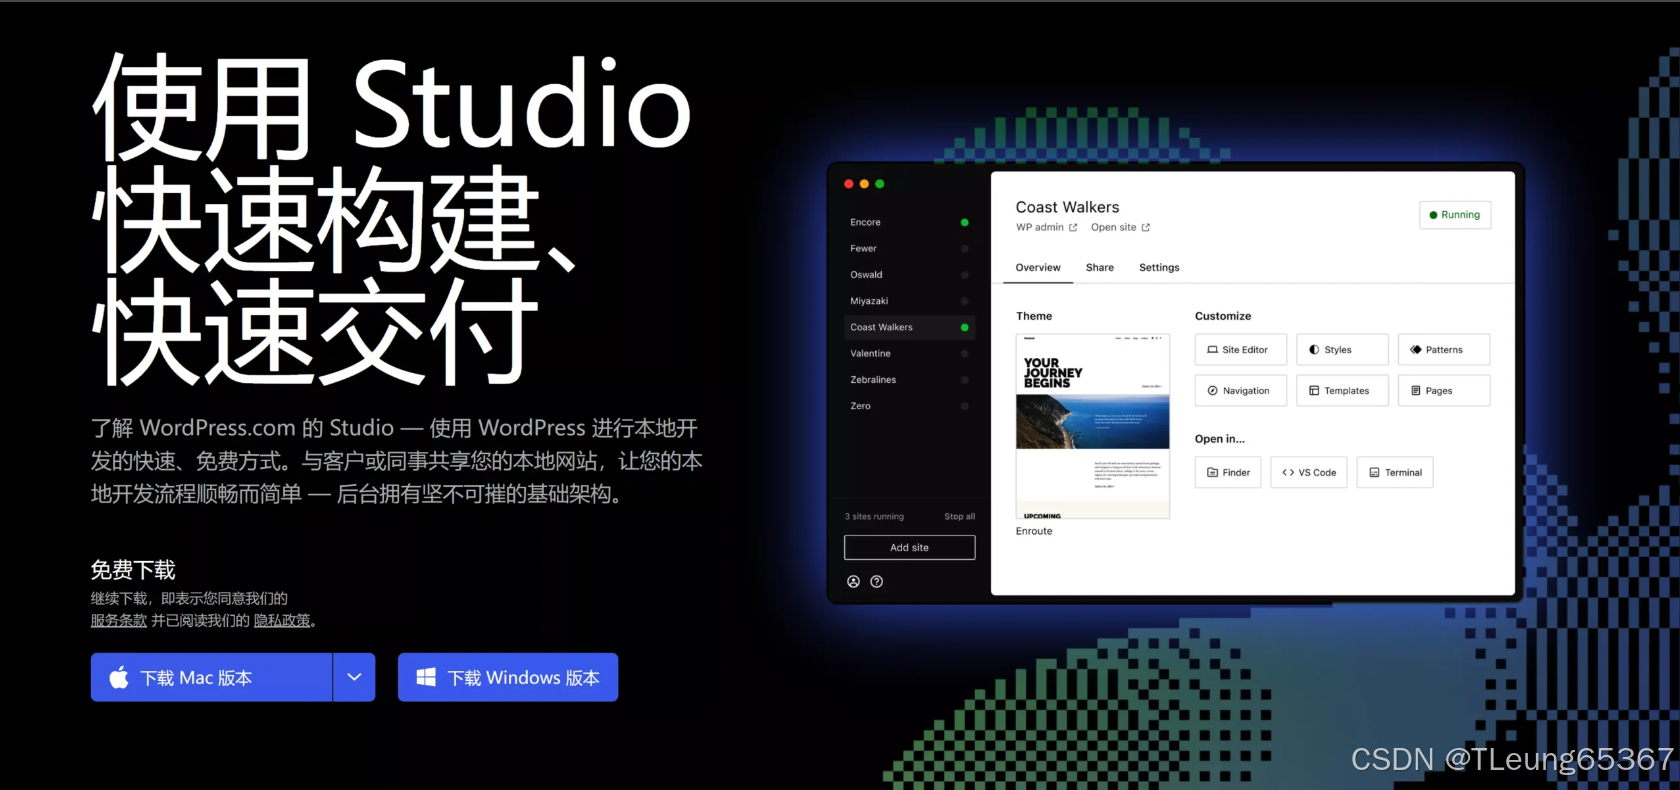The image size is (1680, 790).
Task: Click the external-link icon next to Open site
Action: pos(1146,227)
